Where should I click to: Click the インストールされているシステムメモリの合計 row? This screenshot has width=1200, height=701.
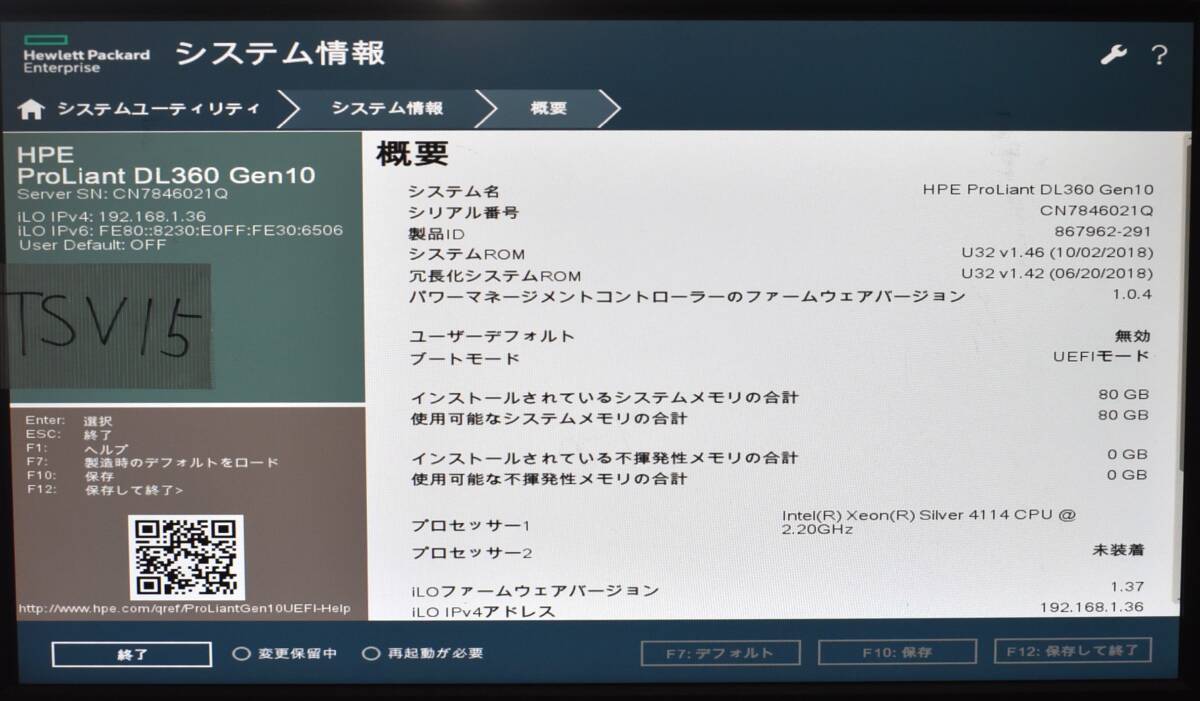point(780,396)
